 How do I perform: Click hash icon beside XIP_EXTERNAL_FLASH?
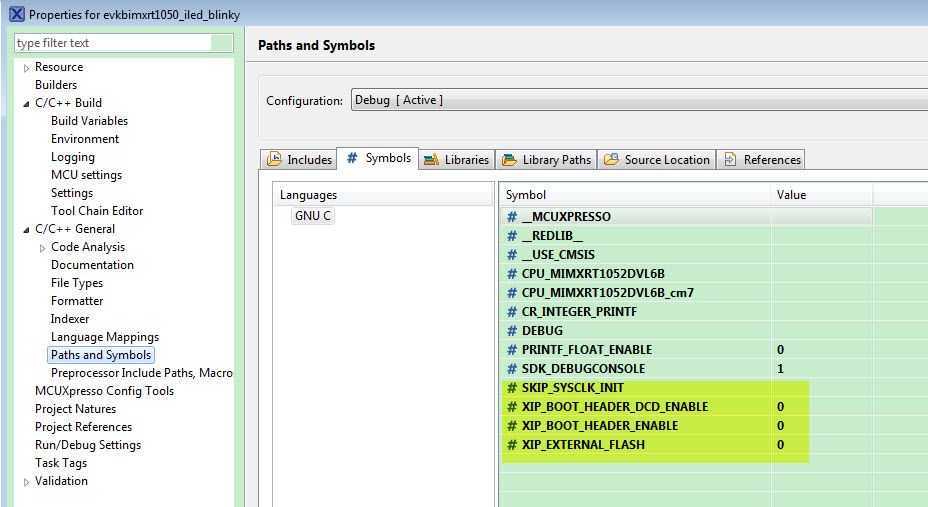512,444
